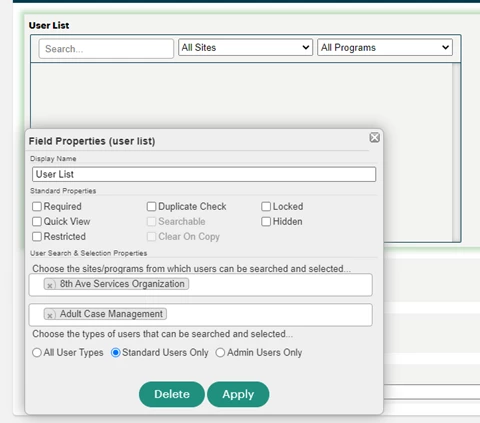Click the Apply button
Screen dimensions: 480x423
pyautogui.click(x=238, y=394)
